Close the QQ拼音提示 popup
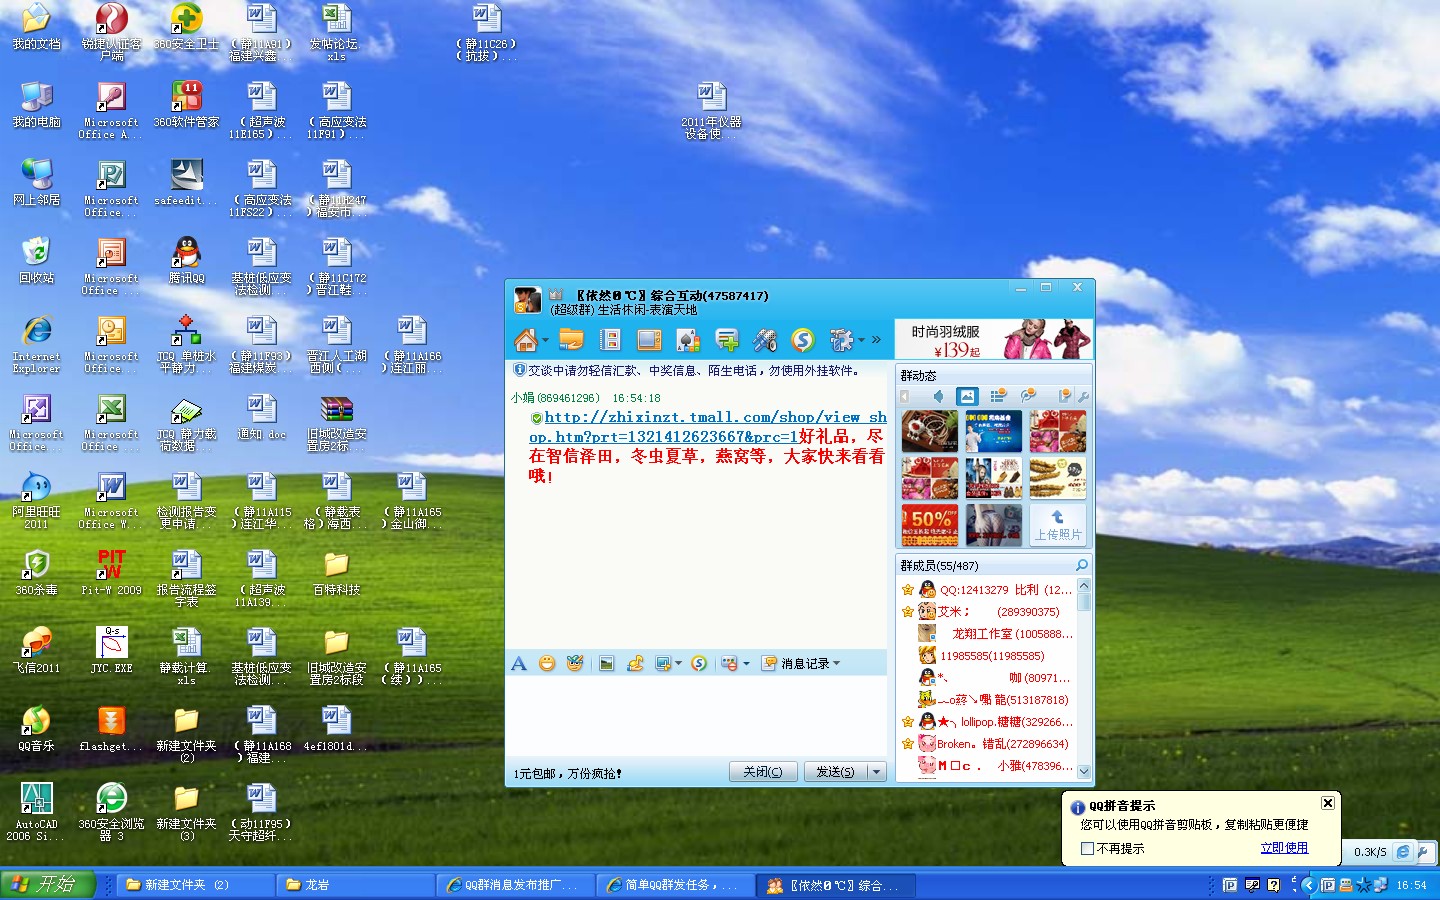This screenshot has width=1440, height=900. (x=1327, y=803)
